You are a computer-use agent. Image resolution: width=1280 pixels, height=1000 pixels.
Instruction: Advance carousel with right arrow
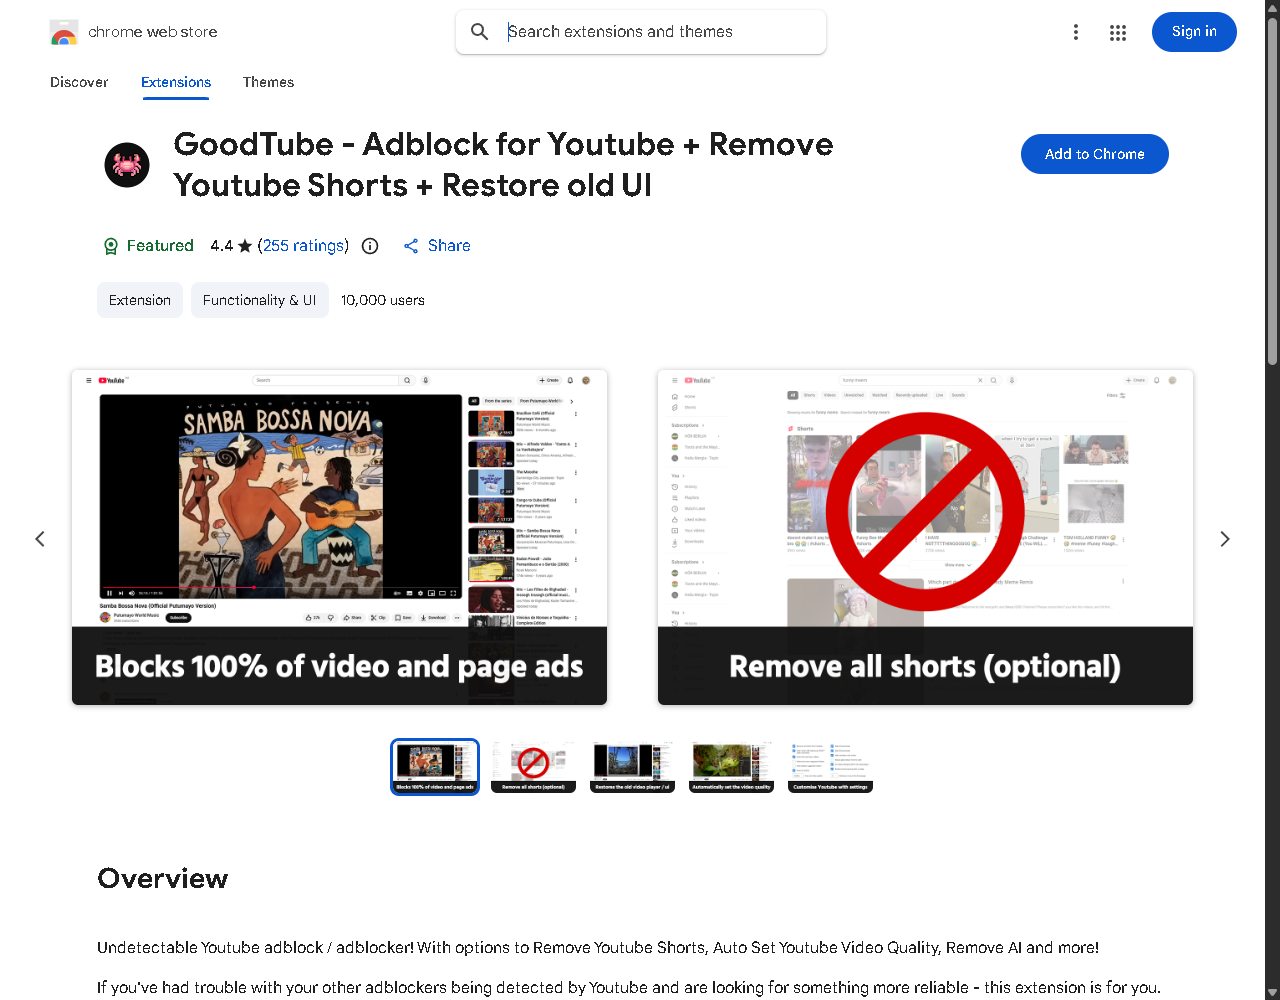pyautogui.click(x=1225, y=539)
